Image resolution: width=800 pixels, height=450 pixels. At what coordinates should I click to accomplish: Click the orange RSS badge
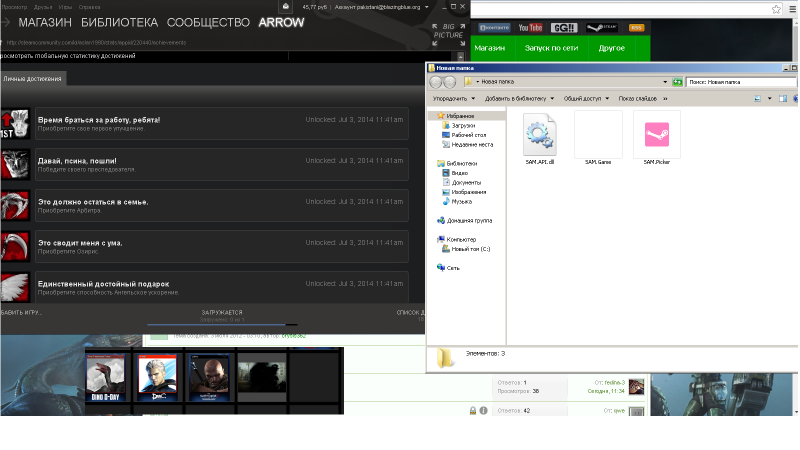636,28
